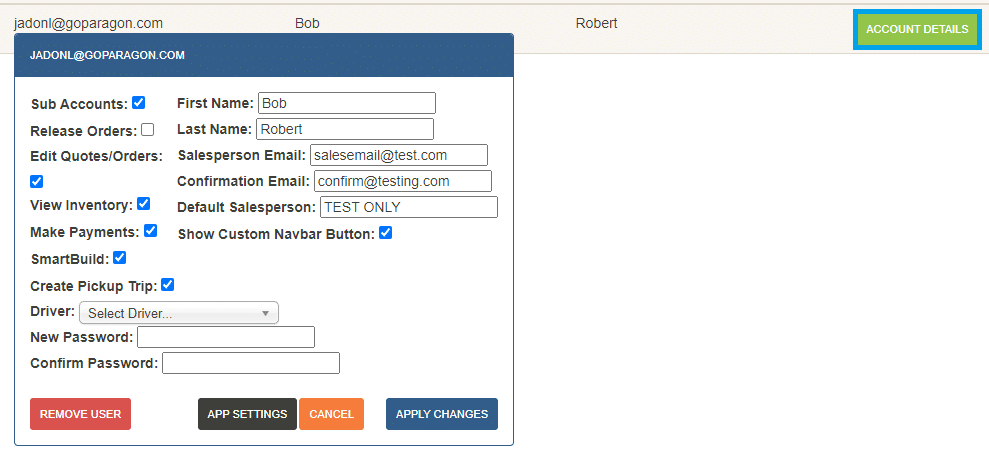The height and width of the screenshot is (453, 989).
Task: Select the Default Salesperson field
Action: (408, 207)
